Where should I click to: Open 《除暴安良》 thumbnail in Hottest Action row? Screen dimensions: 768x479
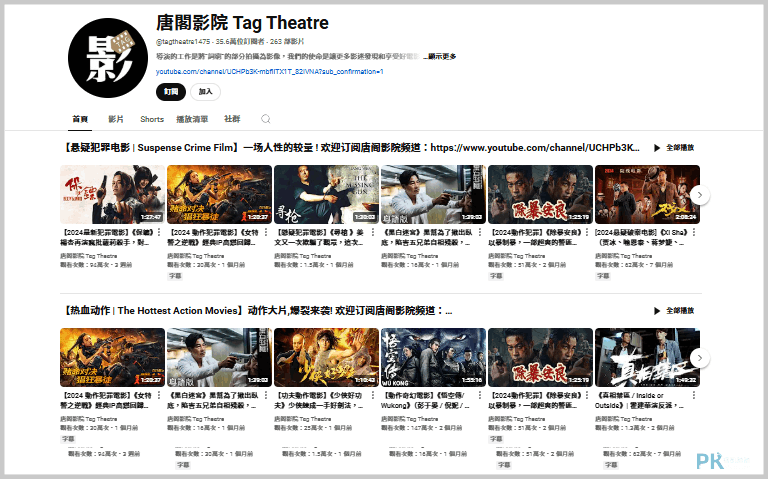click(x=540, y=358)
